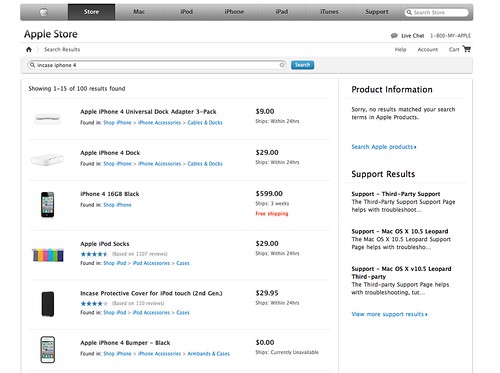500x373 pixels.
Task: Click Armbands & Cases under the iPhone 4 Bumper
Action: (x=208, y=354)
